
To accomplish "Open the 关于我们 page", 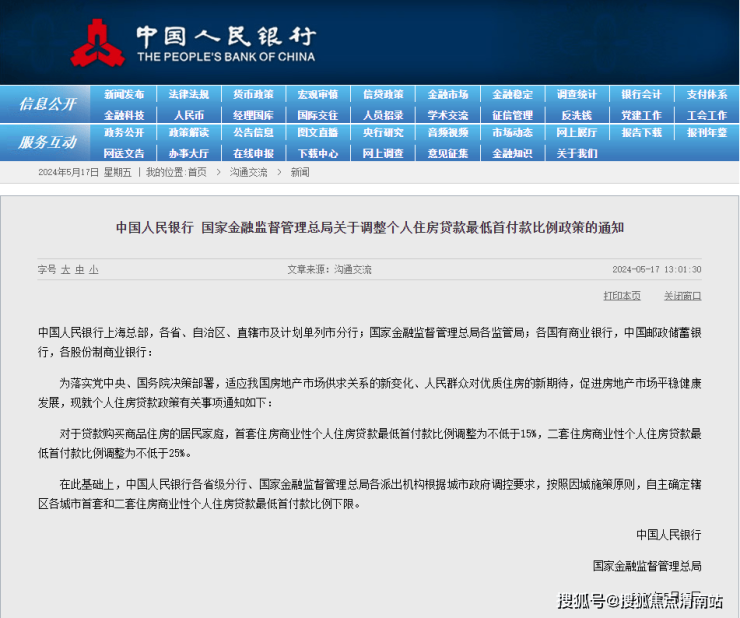I will click(x=576, y=153).
